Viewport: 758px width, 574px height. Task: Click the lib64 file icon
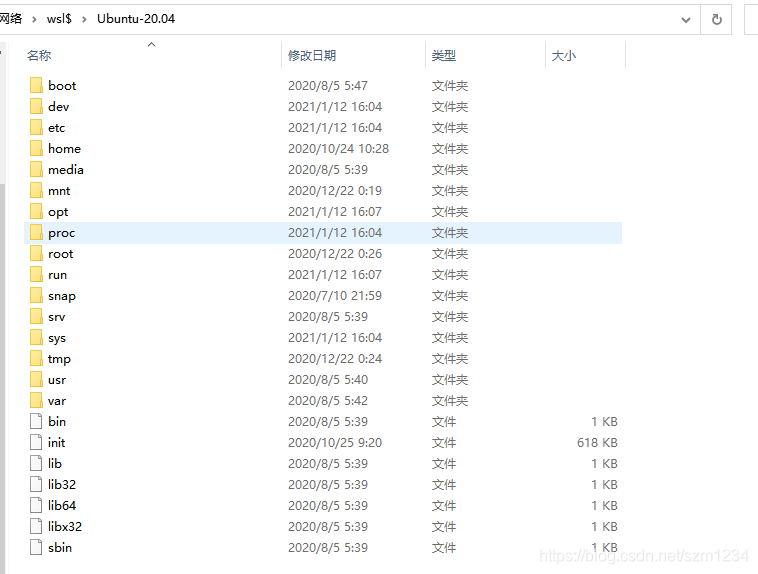tap(36, 506)
